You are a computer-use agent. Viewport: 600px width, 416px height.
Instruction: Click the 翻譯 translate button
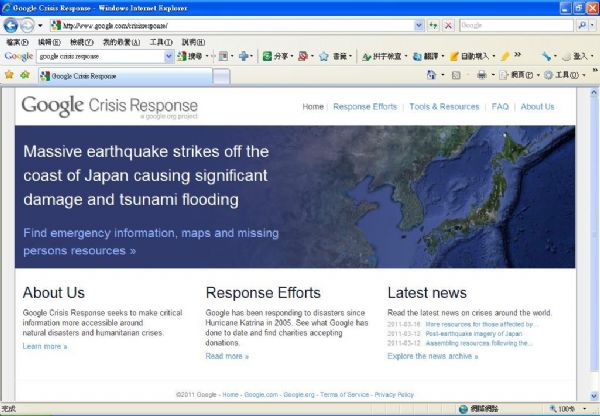[x=426, y=56]
